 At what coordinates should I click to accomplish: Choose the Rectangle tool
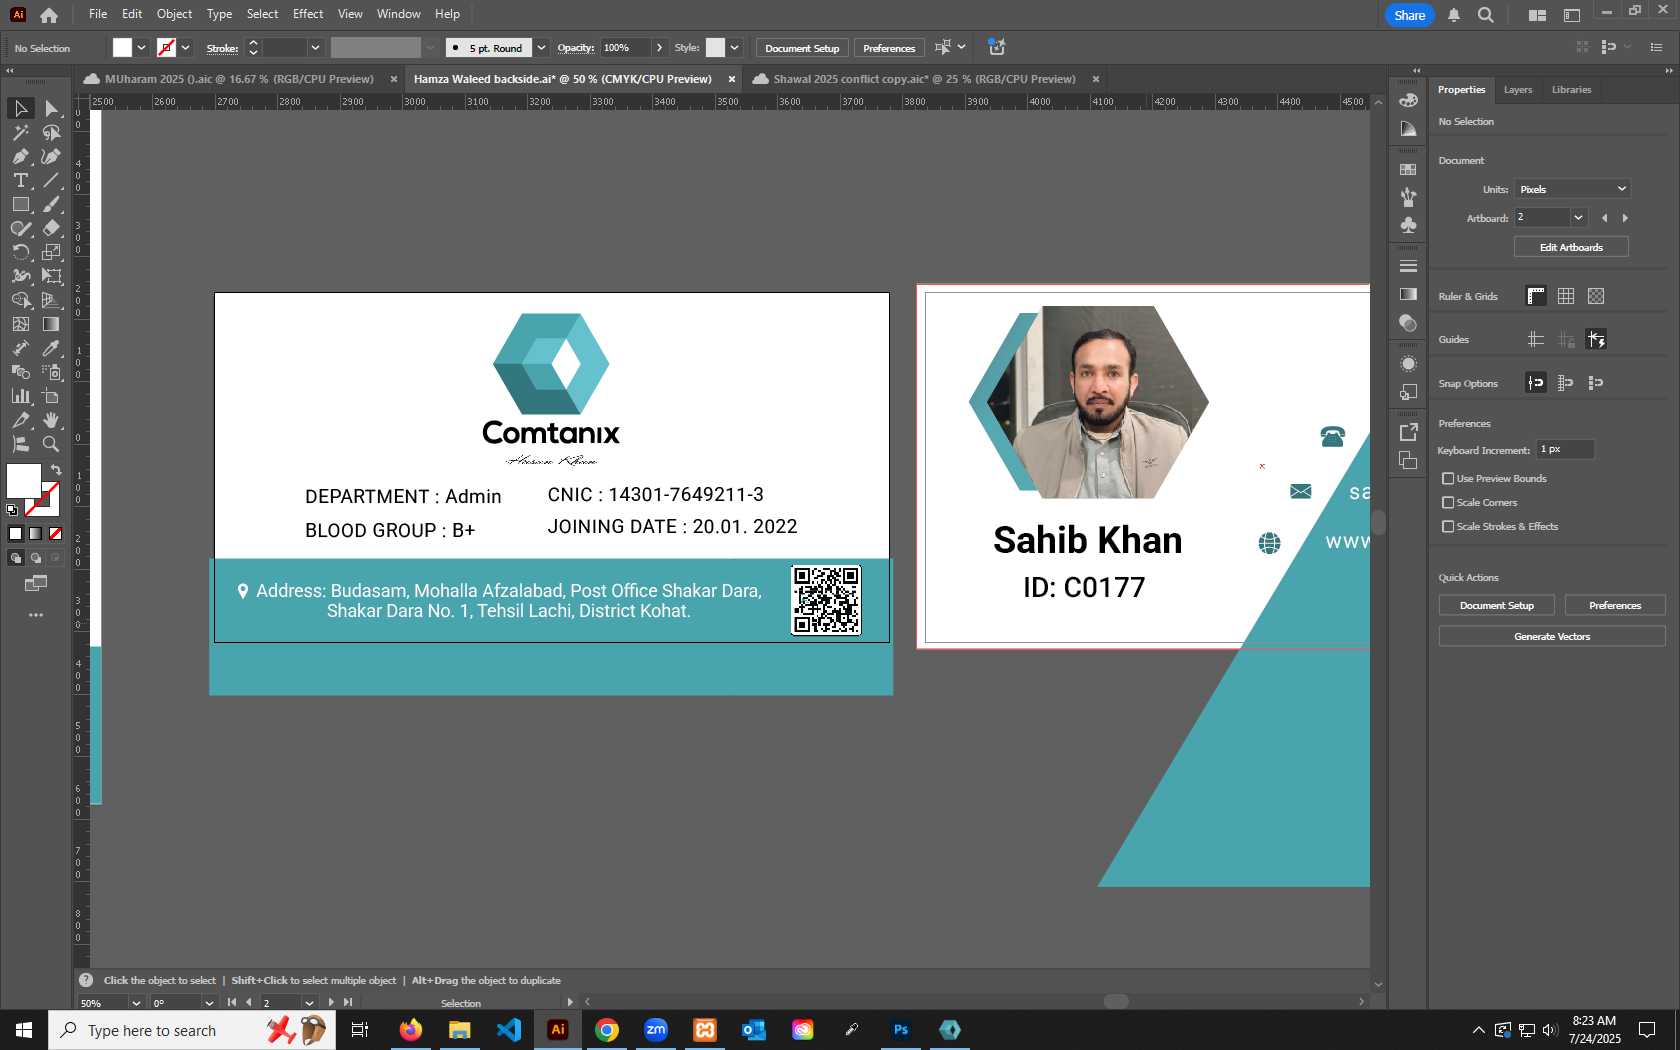20,204
